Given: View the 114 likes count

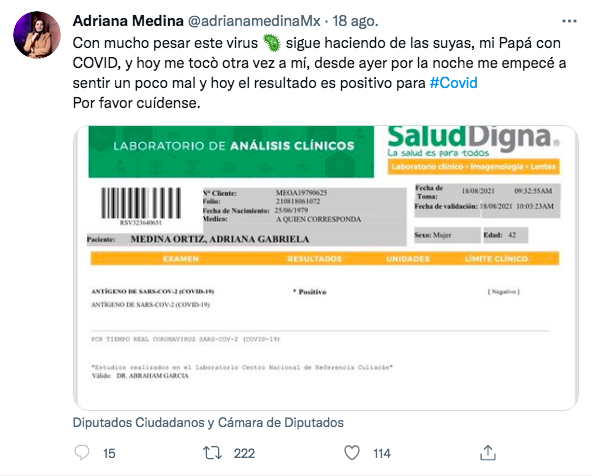Looking at the screenshot, I should pos(382,453).
